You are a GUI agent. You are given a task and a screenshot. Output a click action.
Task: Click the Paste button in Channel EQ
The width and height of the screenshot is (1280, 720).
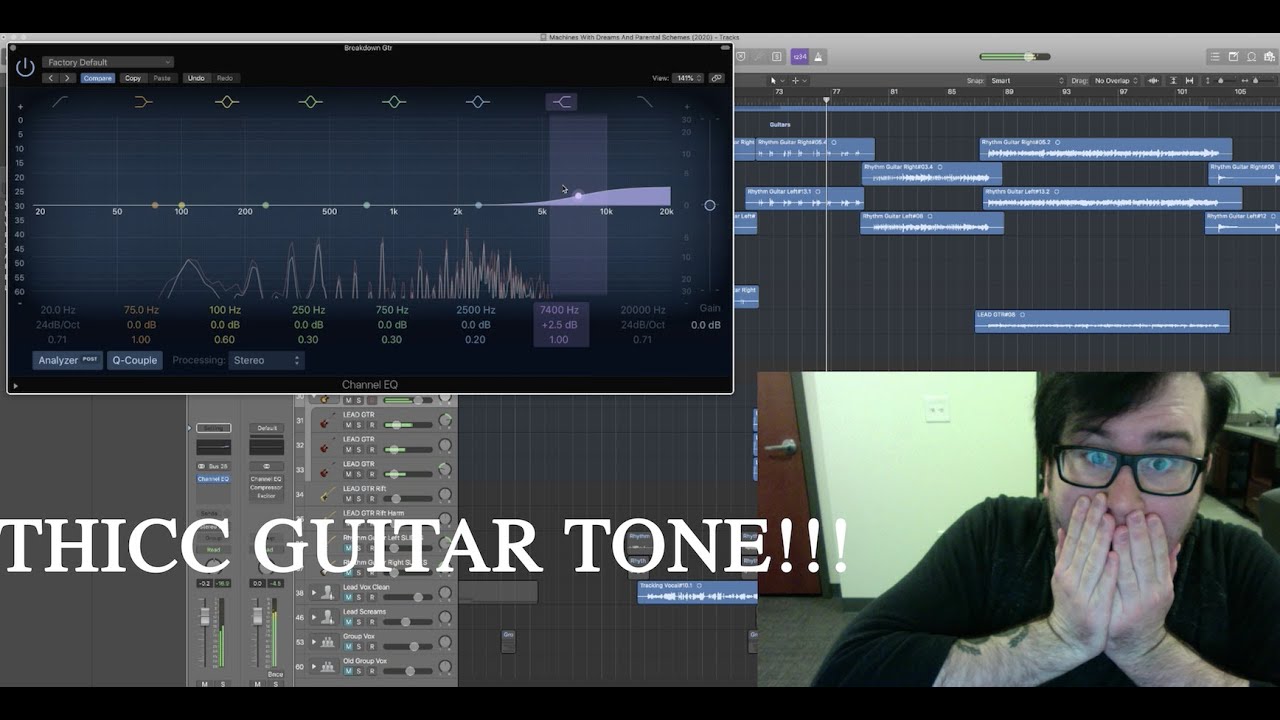[162, 78]
